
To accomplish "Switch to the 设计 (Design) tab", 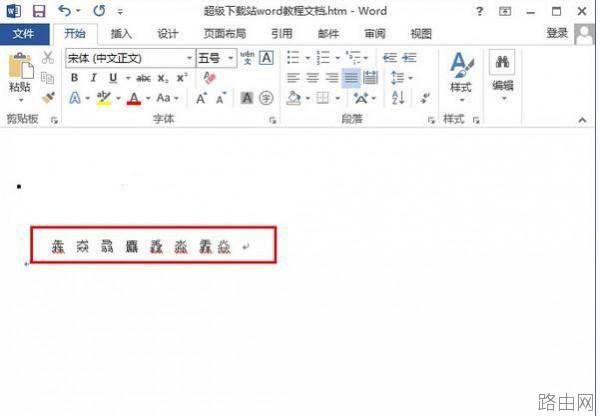I will 168,34.
